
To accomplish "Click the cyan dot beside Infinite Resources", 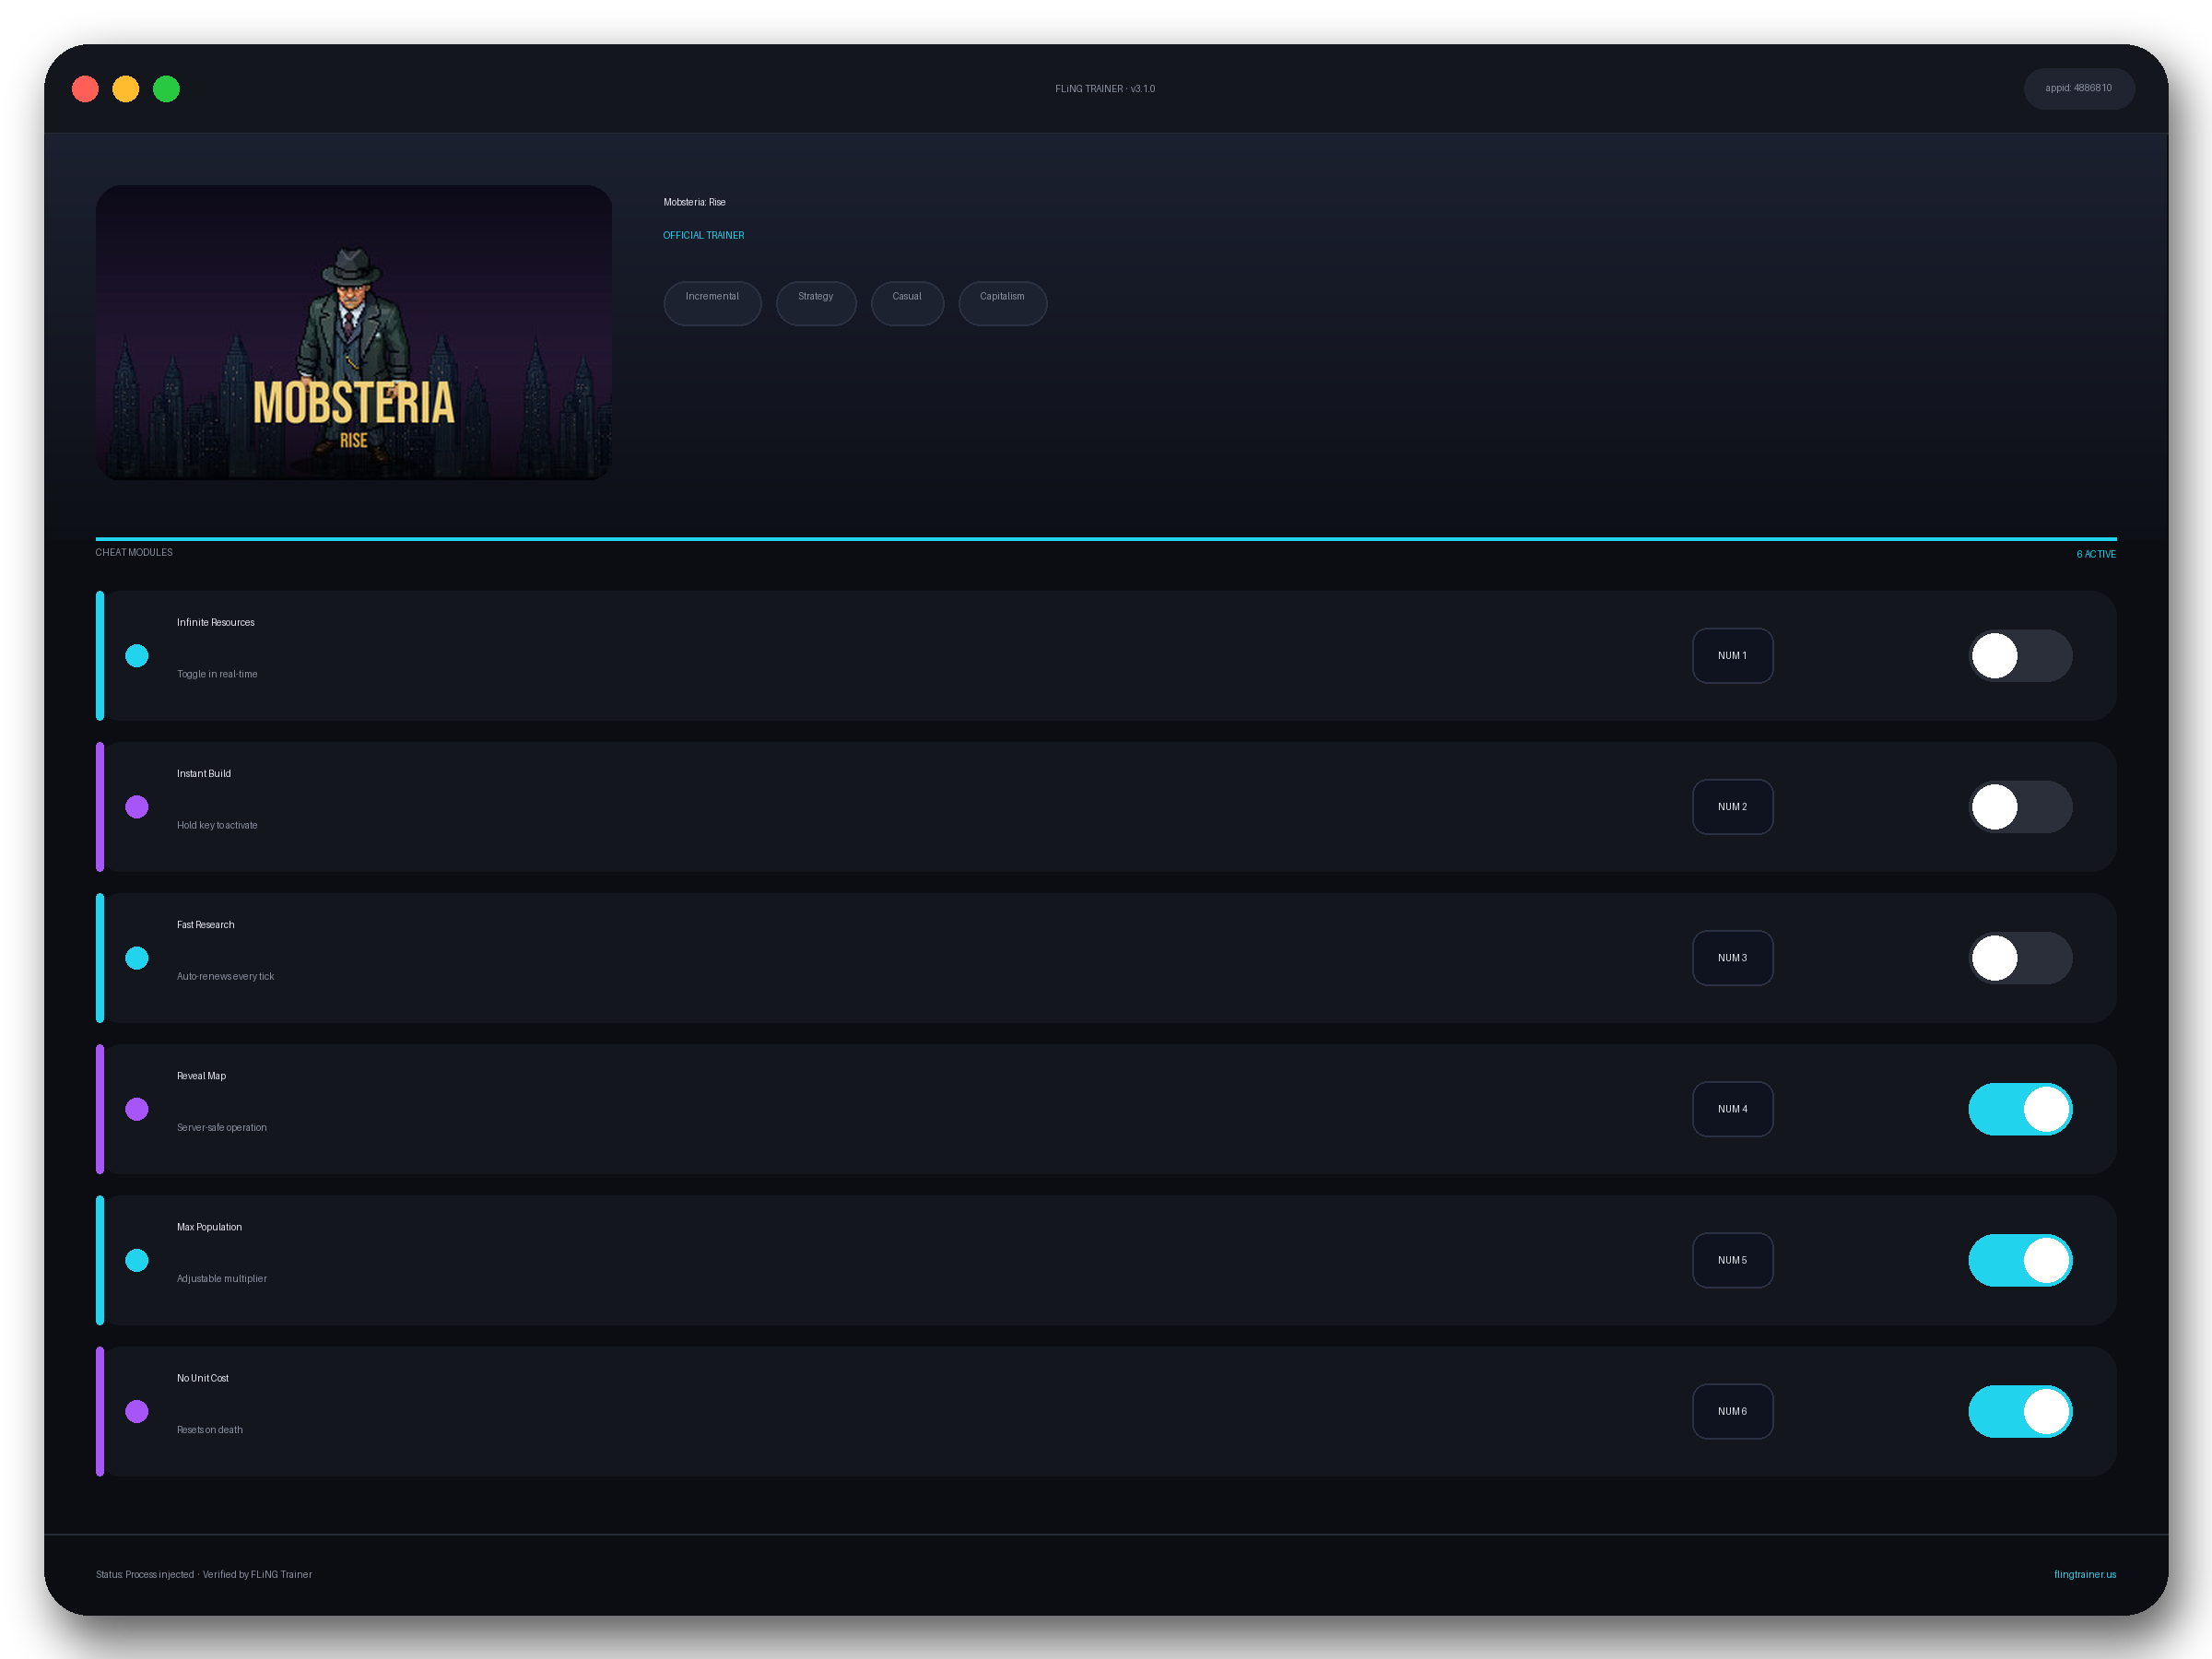I will coord(137,656).
